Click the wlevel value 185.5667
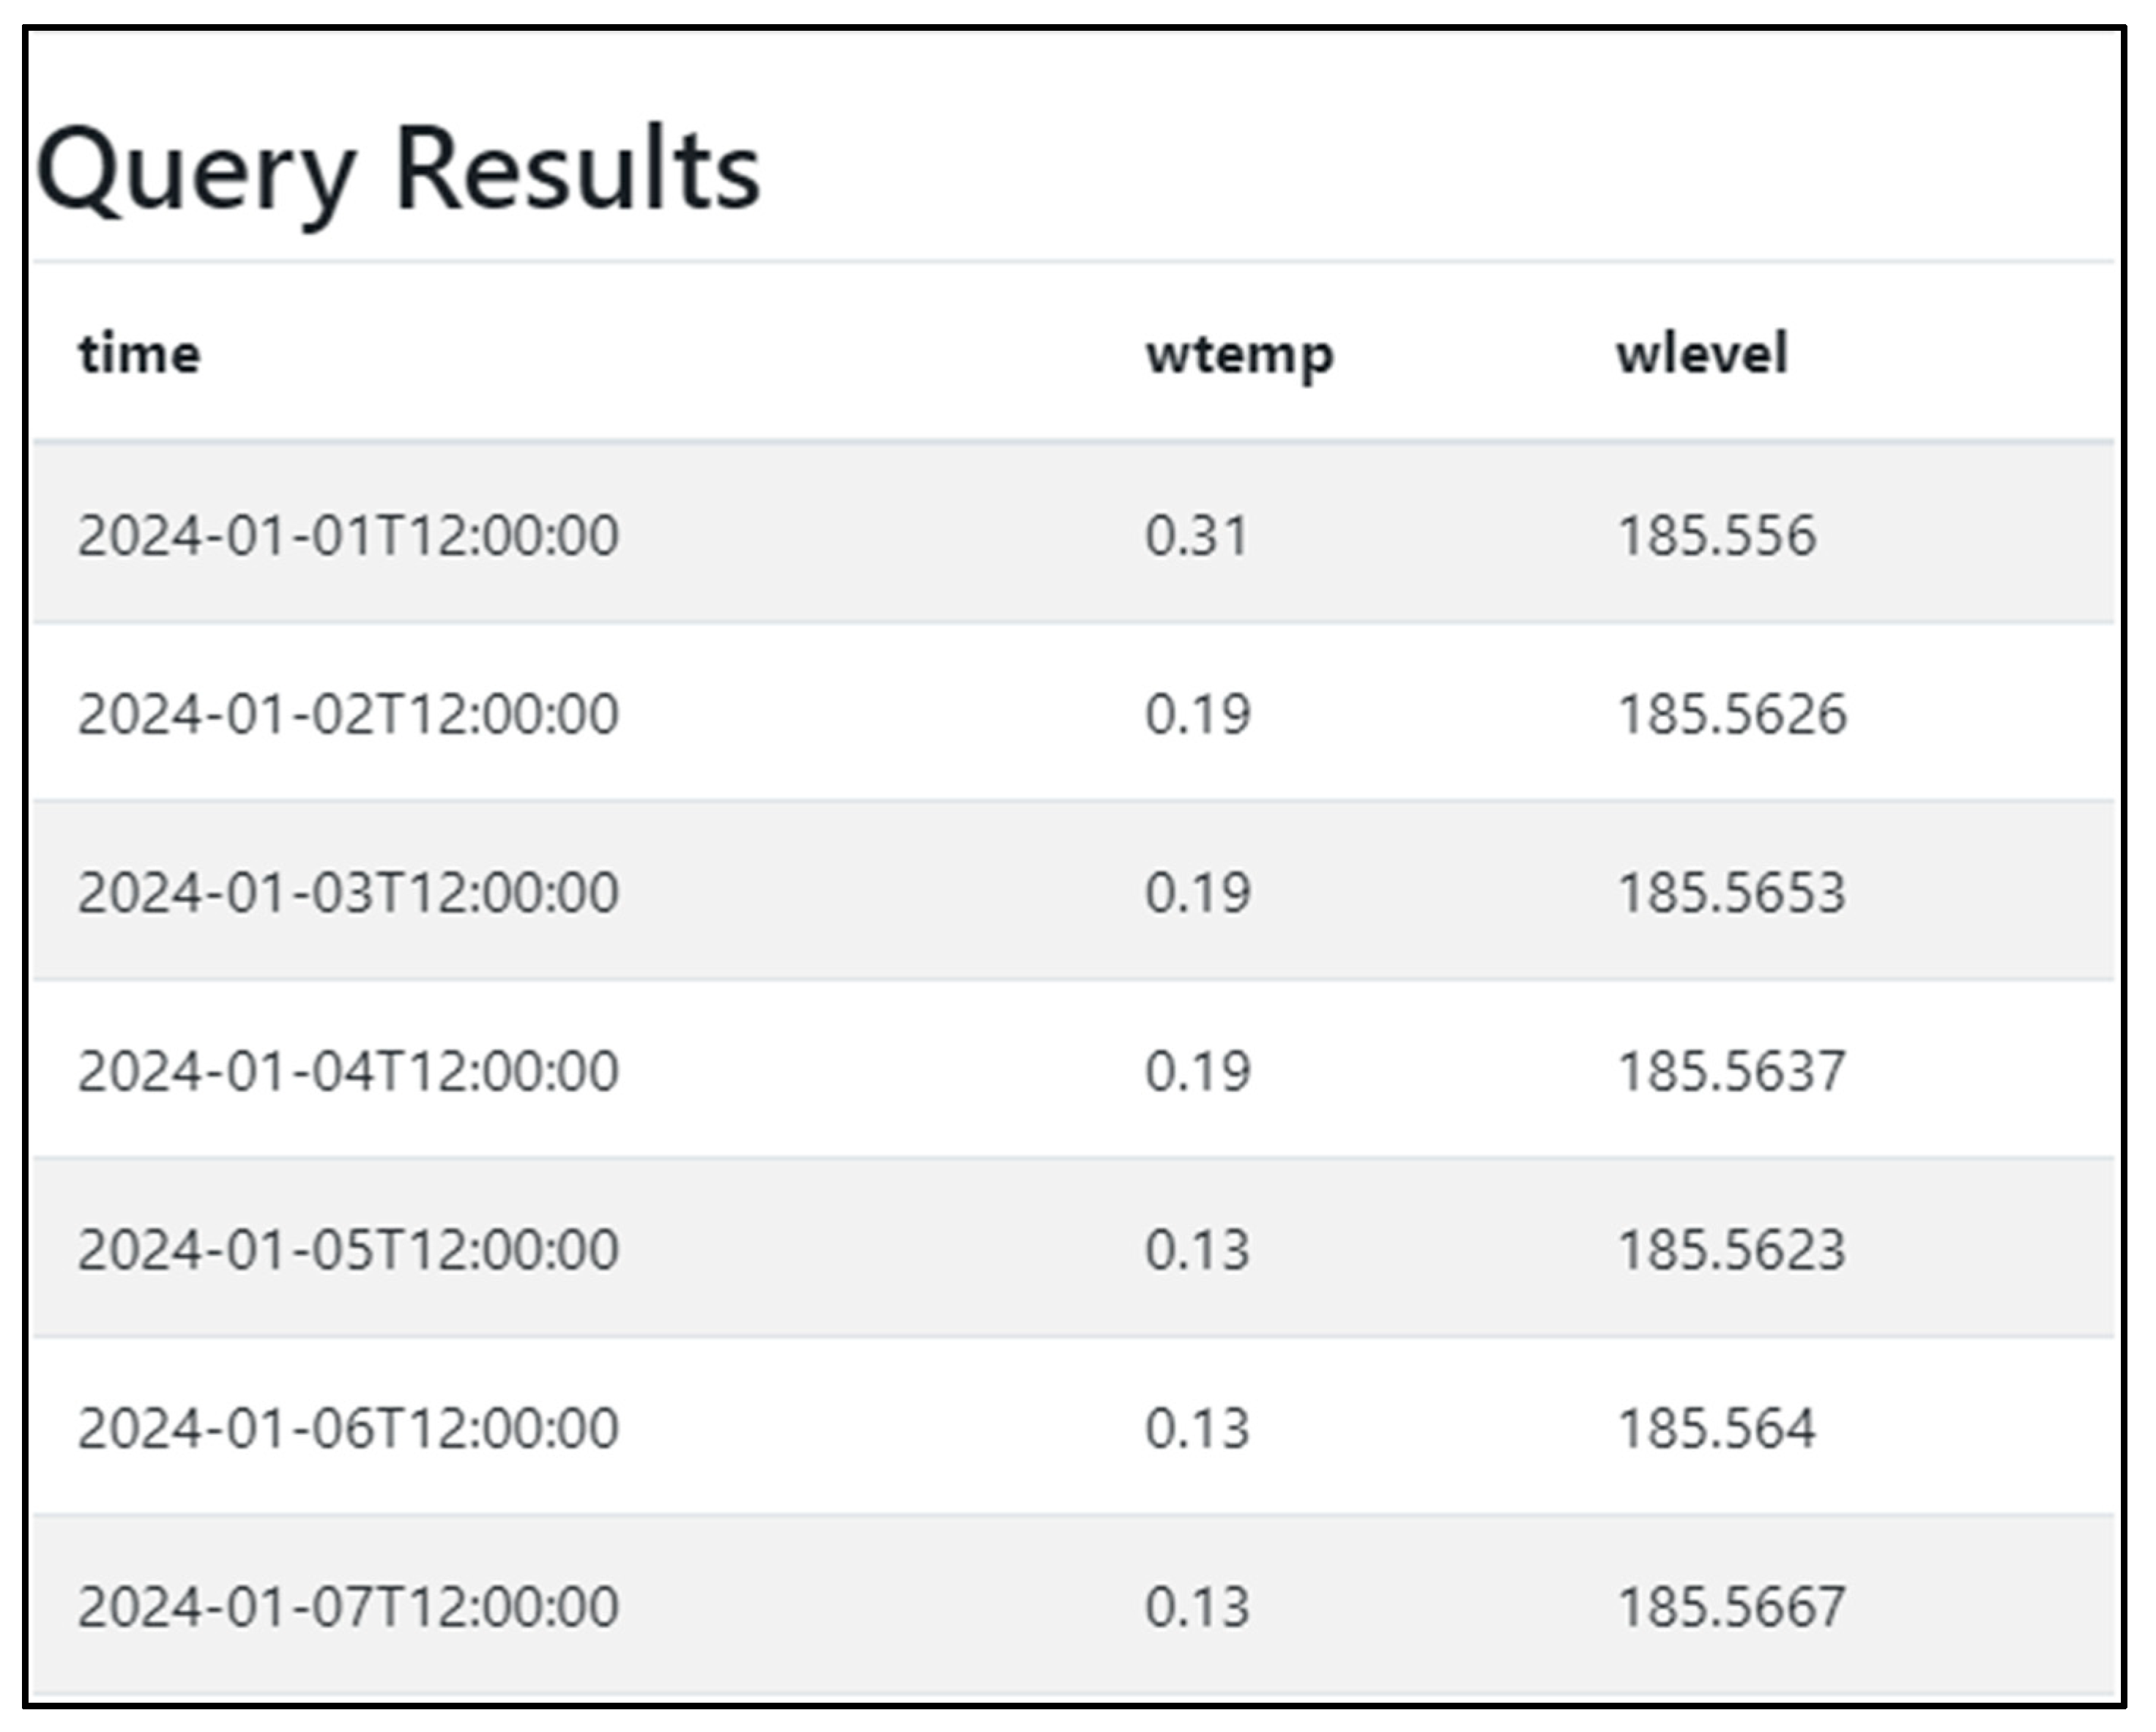This screenshot has width=2156, height=1732. (1732, 1606)
